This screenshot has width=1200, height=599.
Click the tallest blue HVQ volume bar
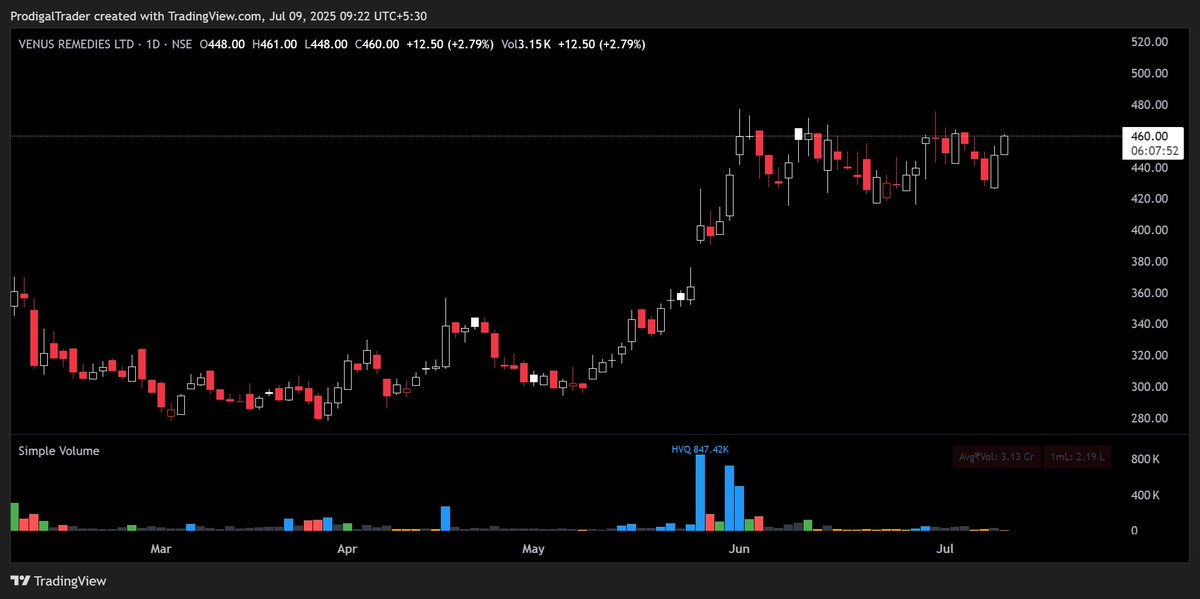(x=700, y=492)
